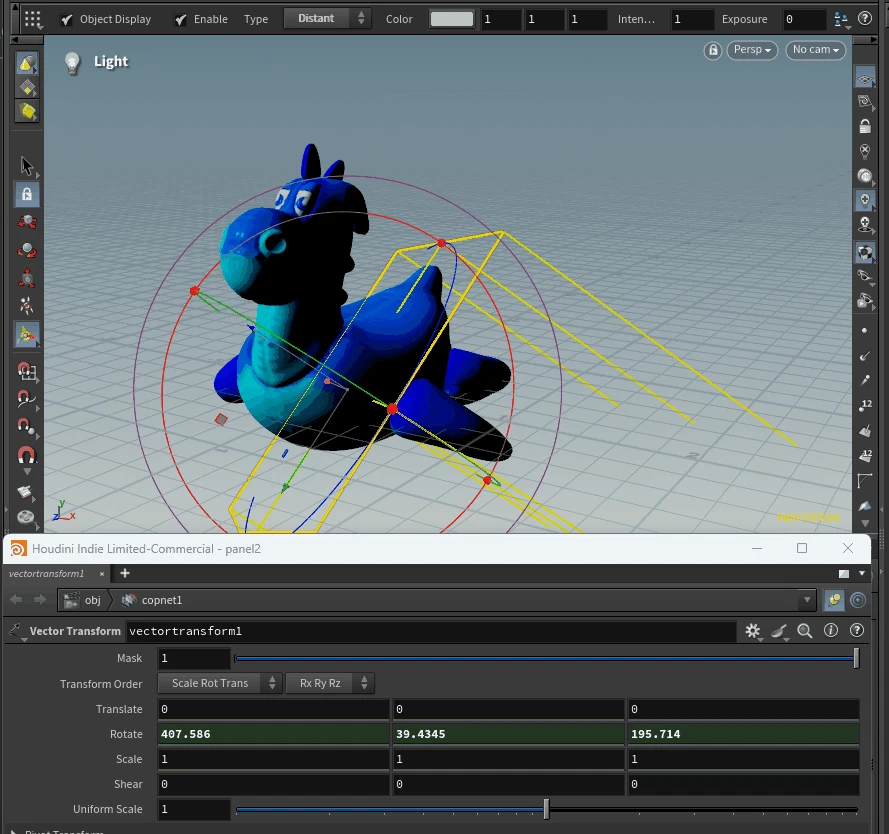The height and width of the screenshot is (834, 889).
Task: Go forward in network path history
Action: click(x=40, y=600)
